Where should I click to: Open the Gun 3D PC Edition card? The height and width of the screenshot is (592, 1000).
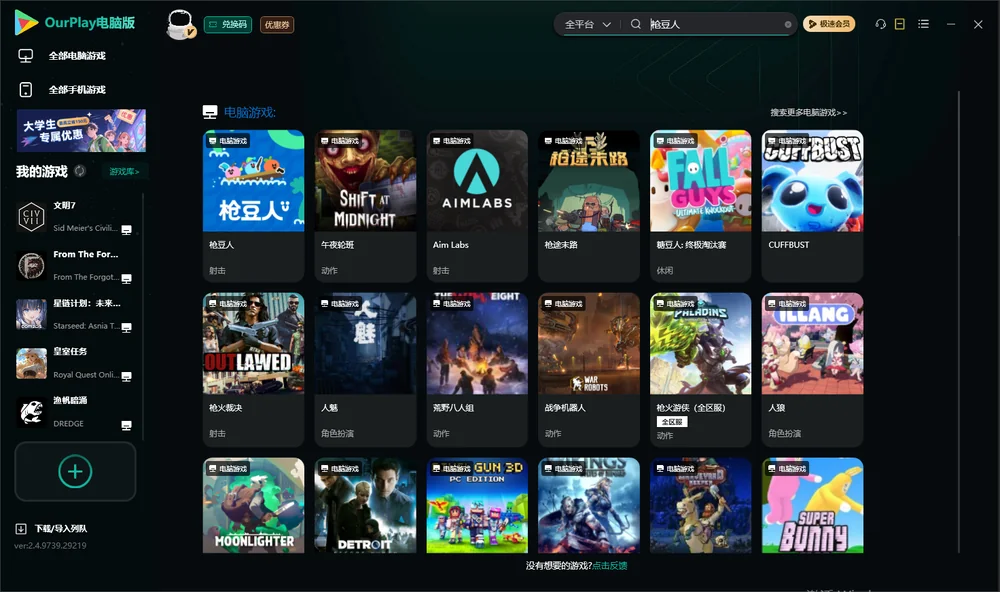coord(477,505)
